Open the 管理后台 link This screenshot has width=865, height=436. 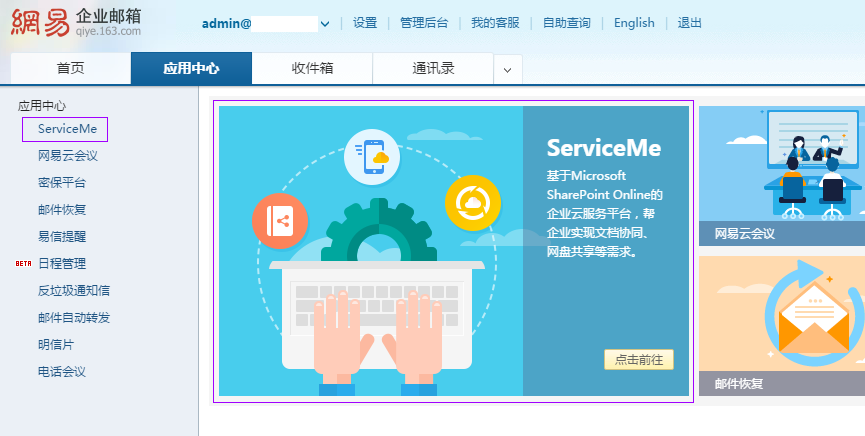424,23
